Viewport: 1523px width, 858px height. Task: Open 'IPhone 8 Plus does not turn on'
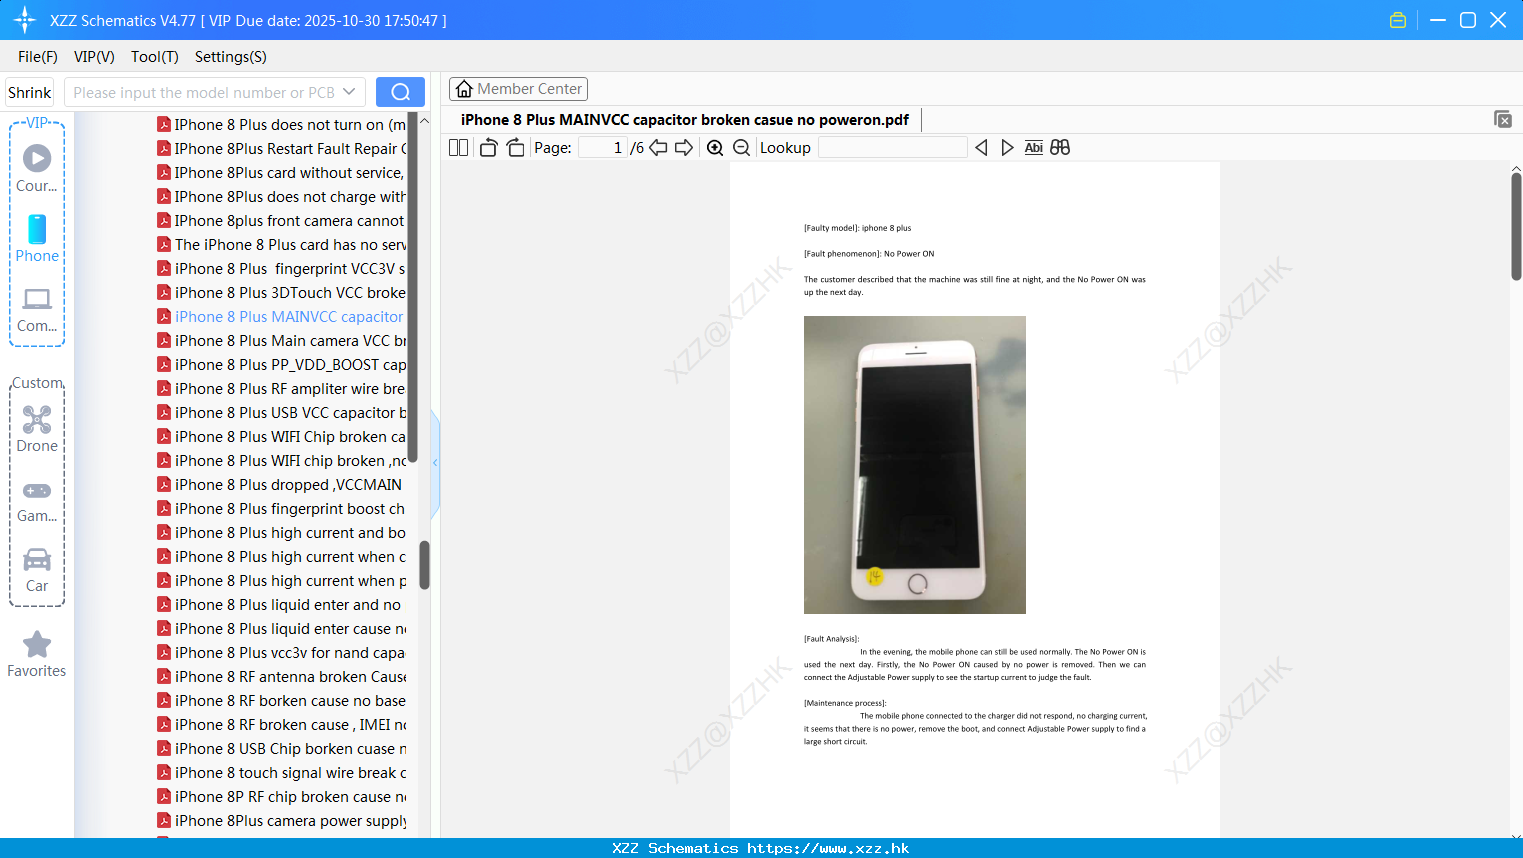282,125
